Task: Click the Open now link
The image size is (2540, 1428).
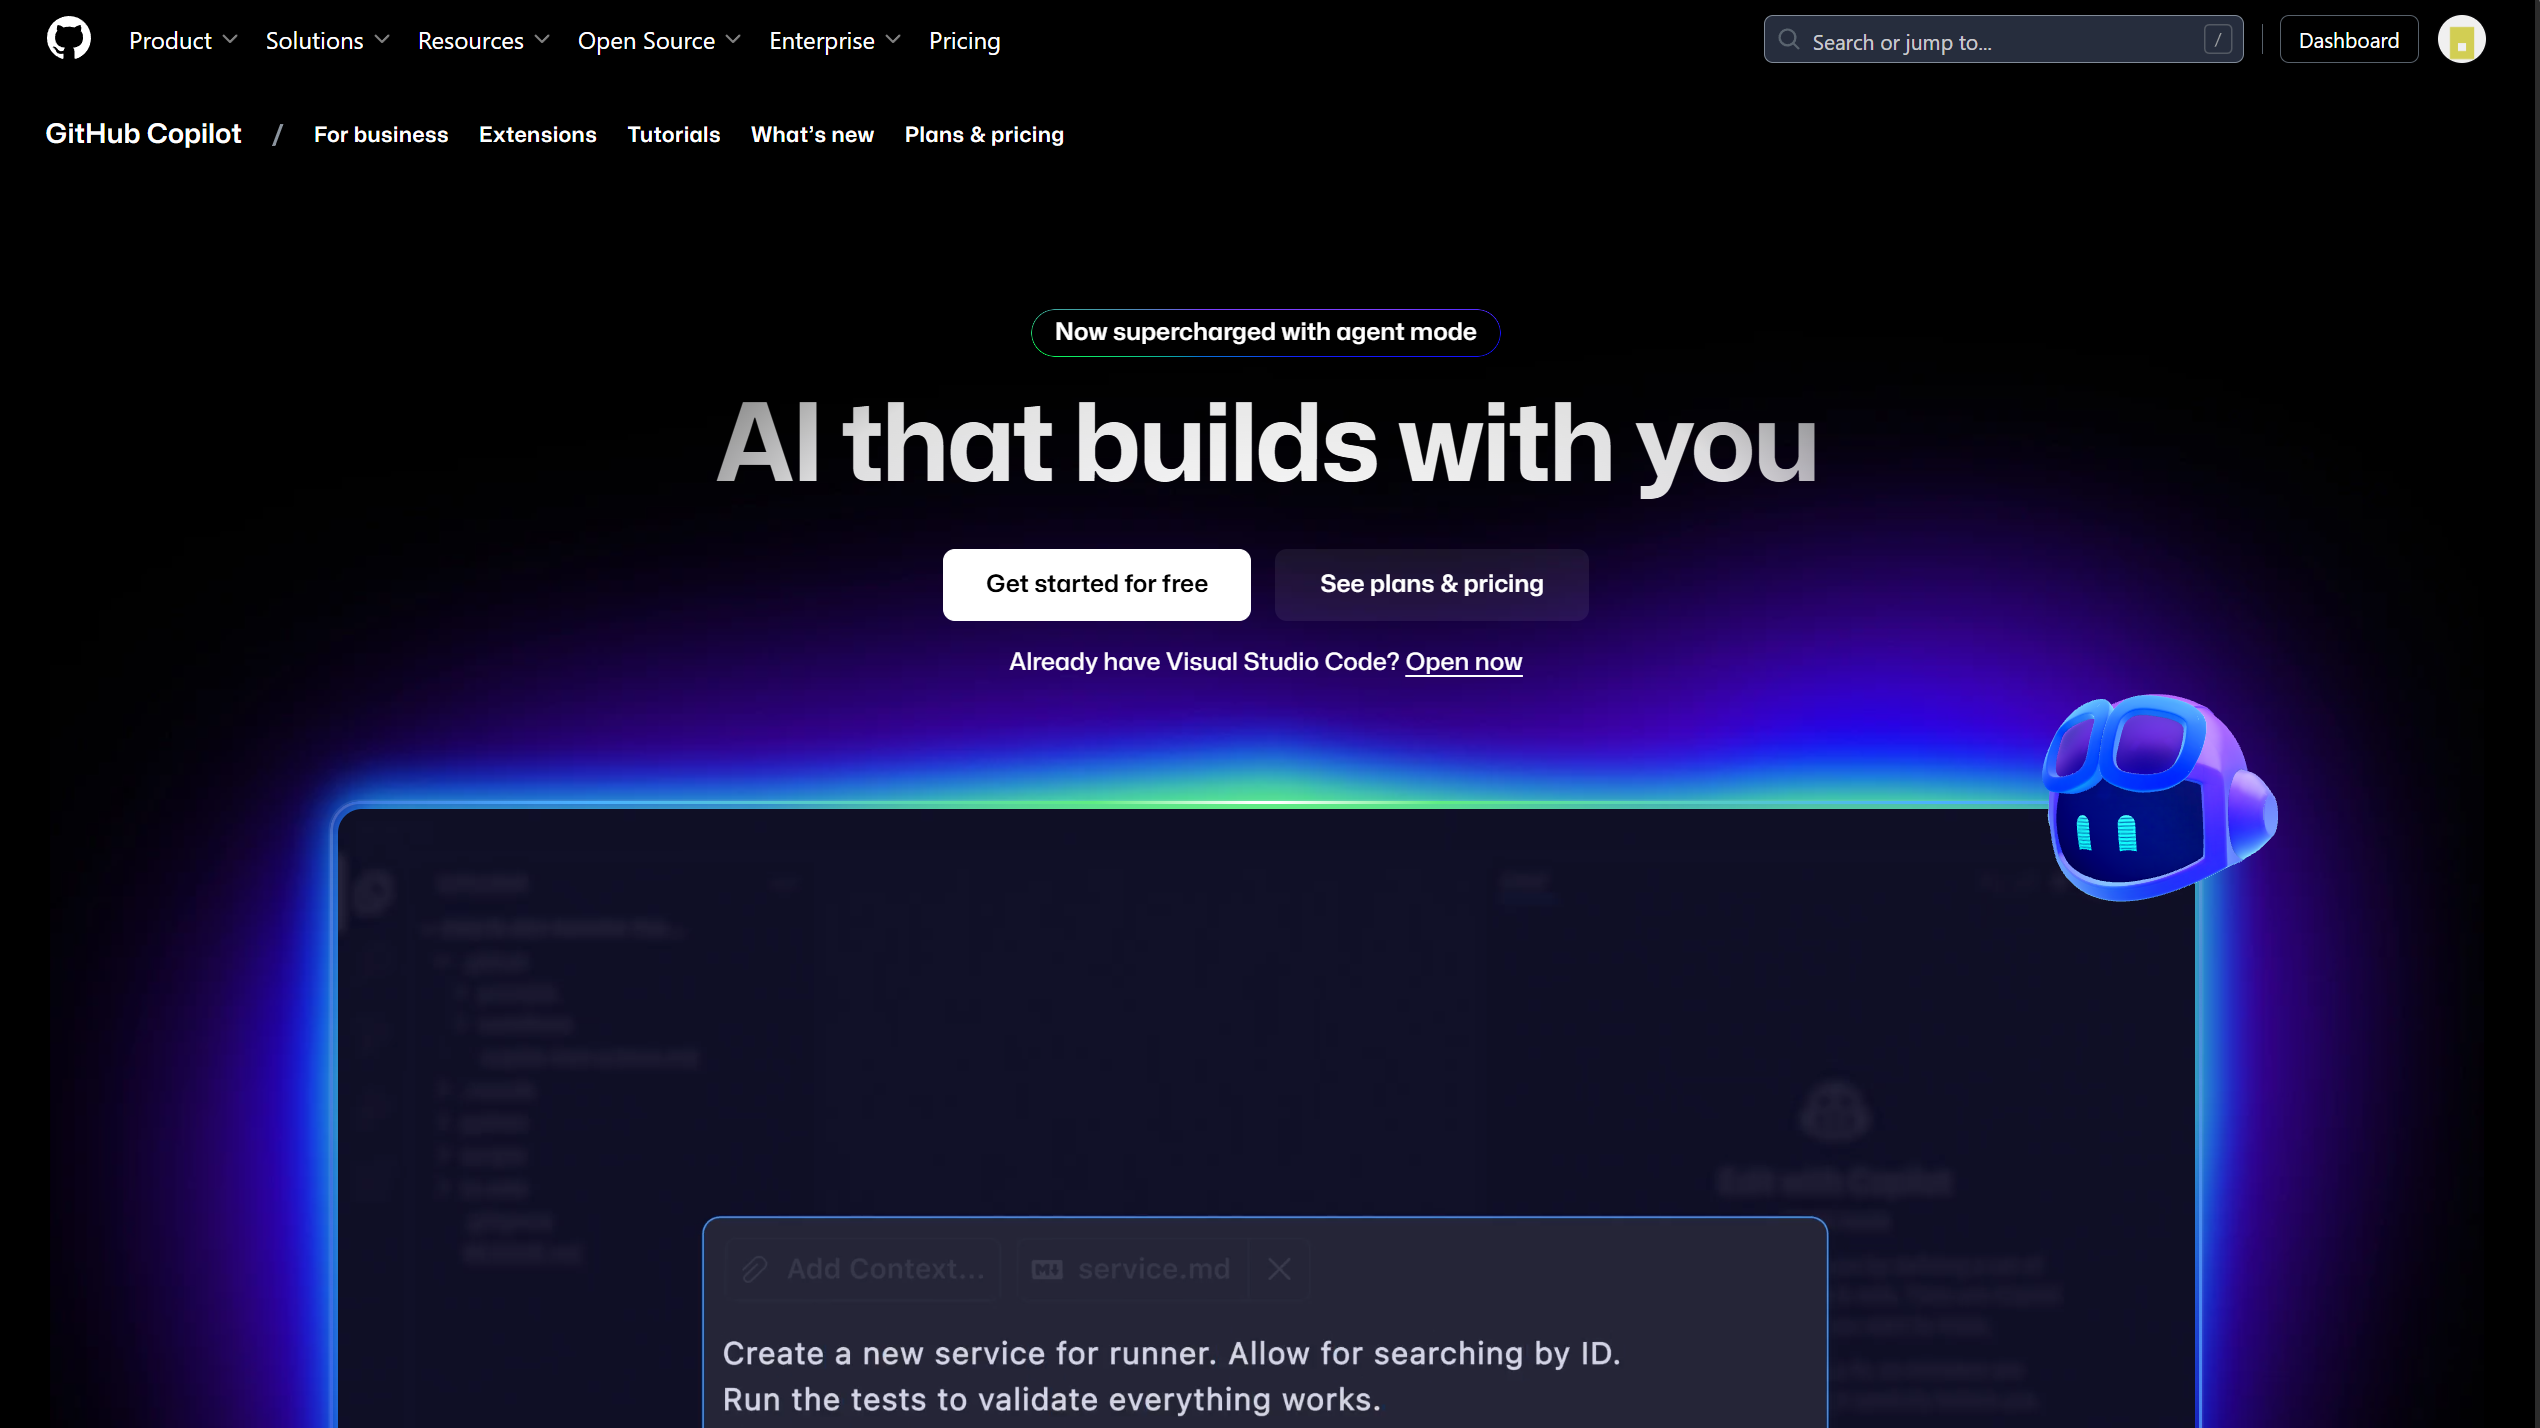Action: click(1463, 662)
